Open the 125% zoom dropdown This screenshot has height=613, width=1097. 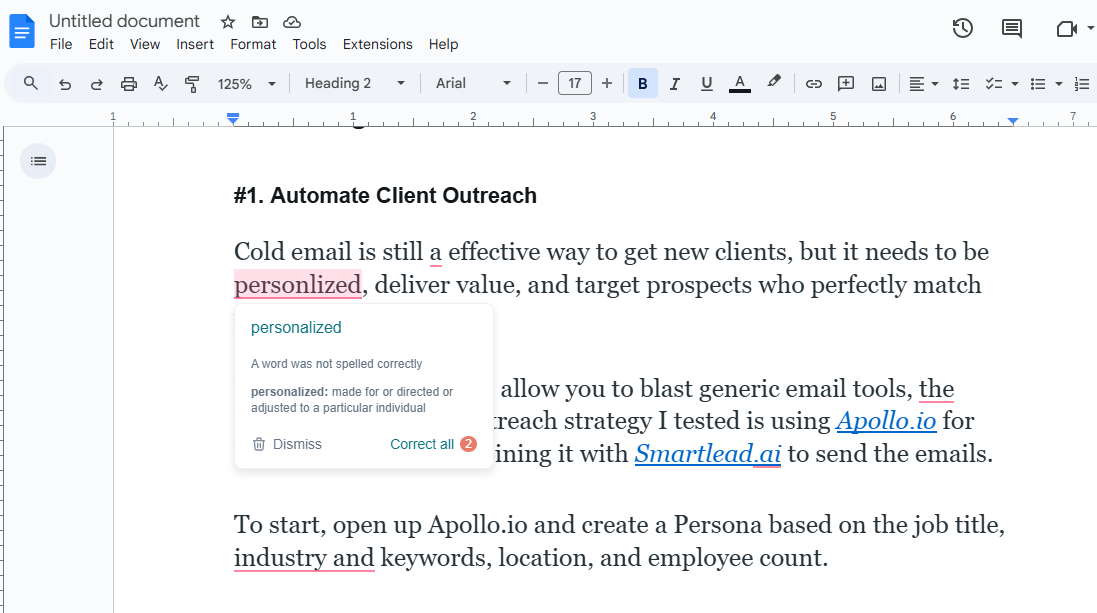point(247,84)
